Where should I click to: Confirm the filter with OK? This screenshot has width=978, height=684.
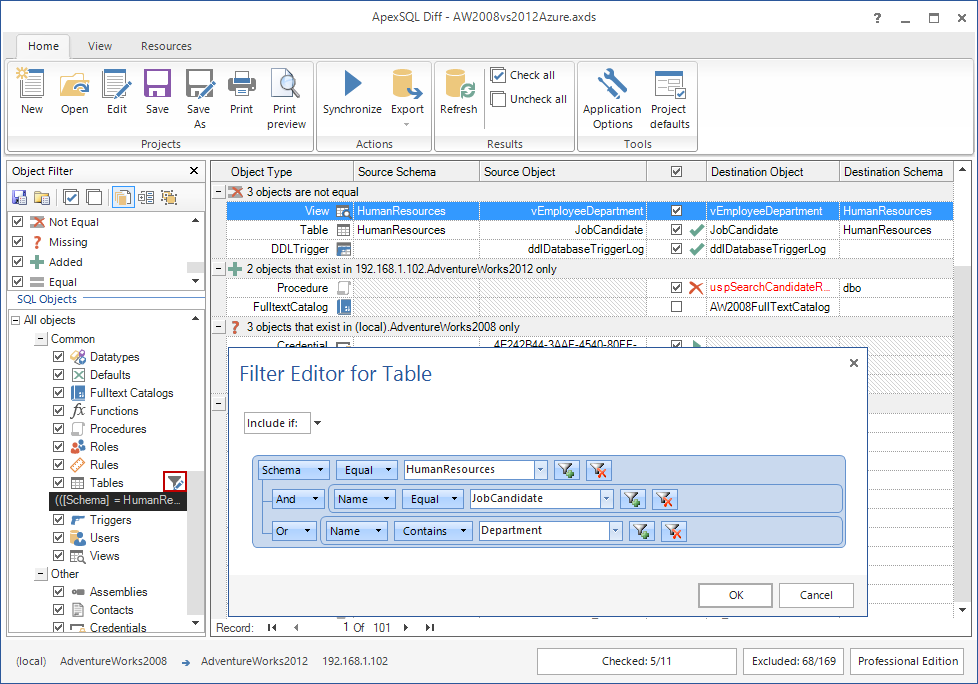point(735,595)
